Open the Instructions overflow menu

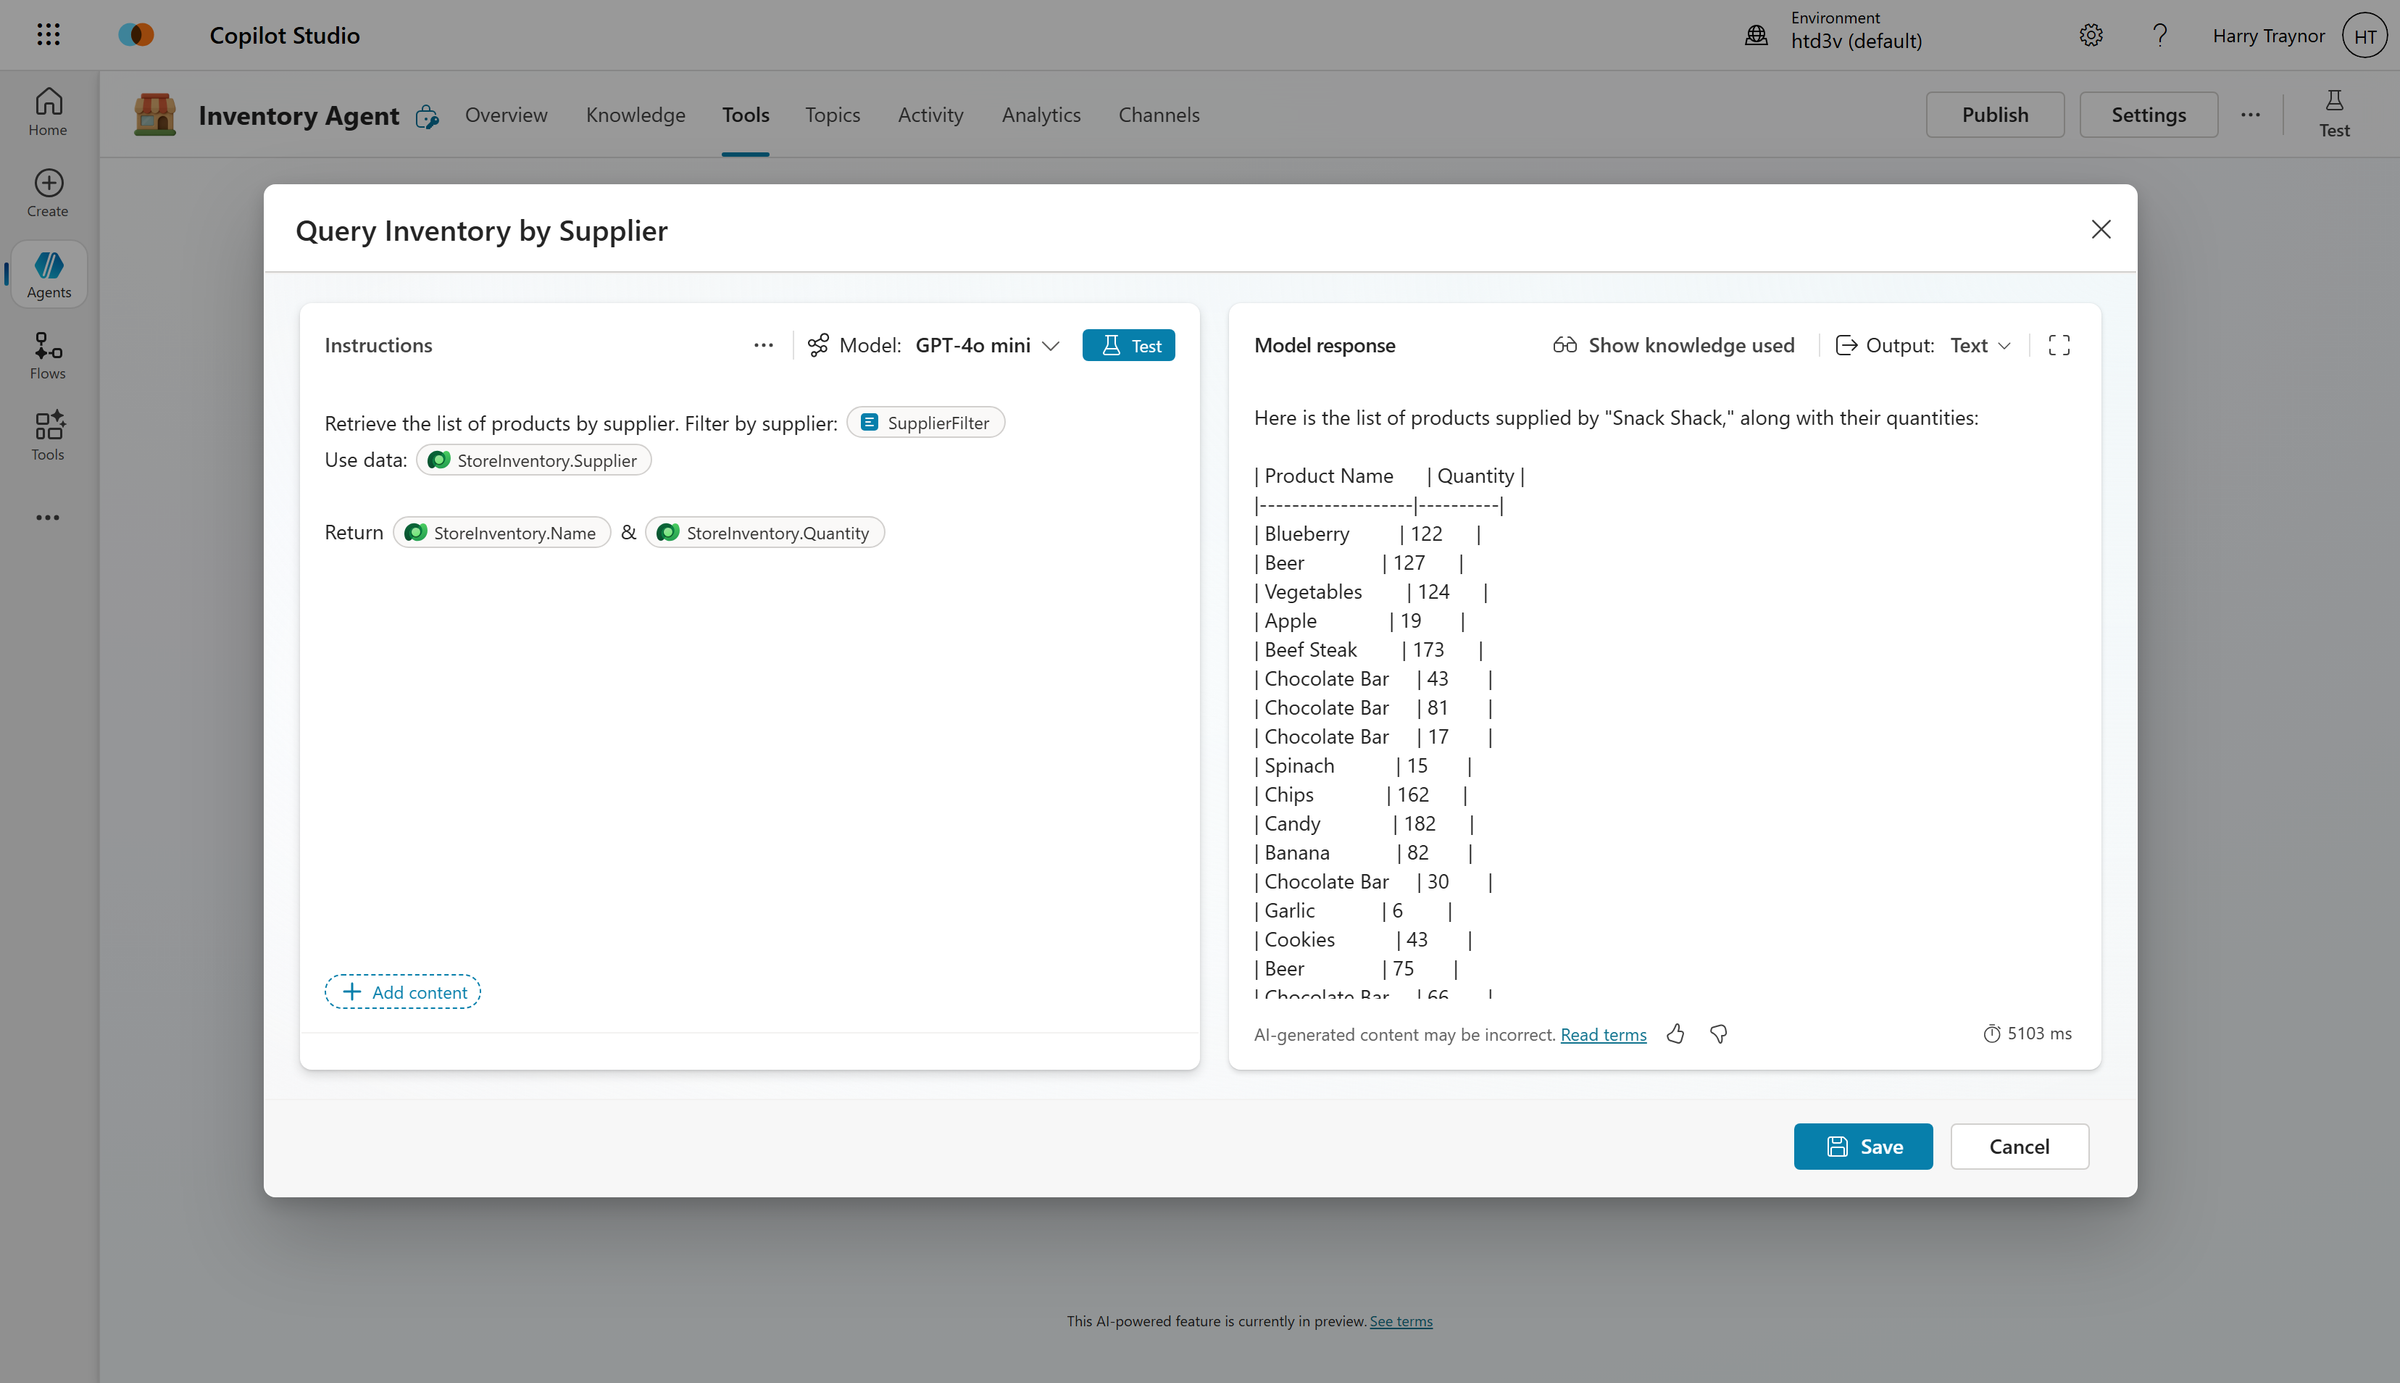point(763,345)
